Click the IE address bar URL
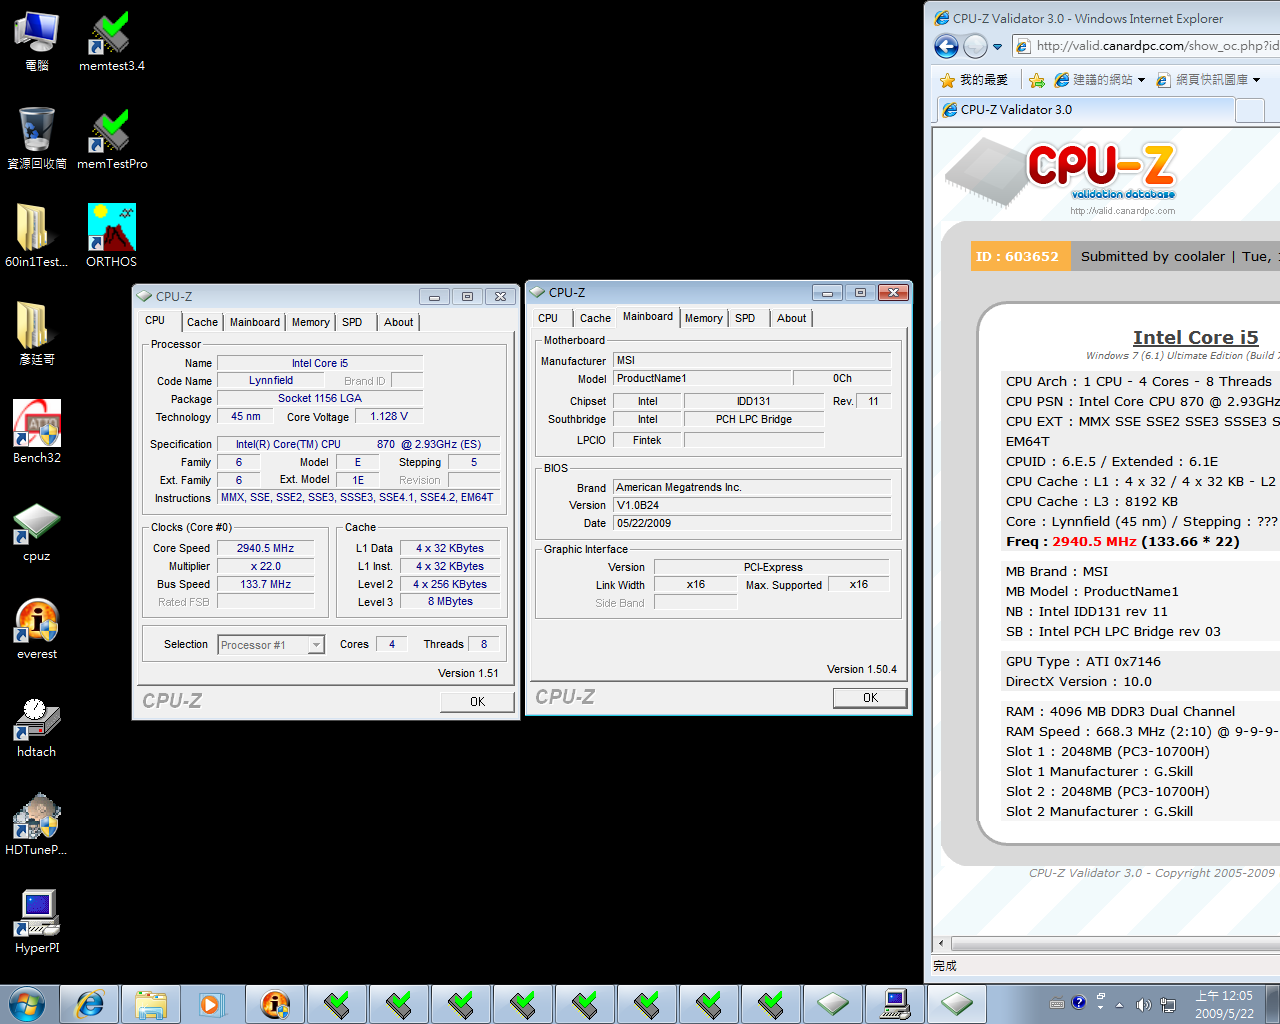The height and width of the screenshot is (1024, 1280). [1157, 46]
